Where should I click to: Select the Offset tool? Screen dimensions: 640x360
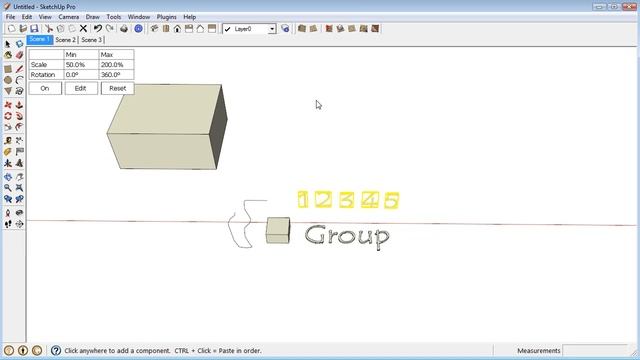19,127
